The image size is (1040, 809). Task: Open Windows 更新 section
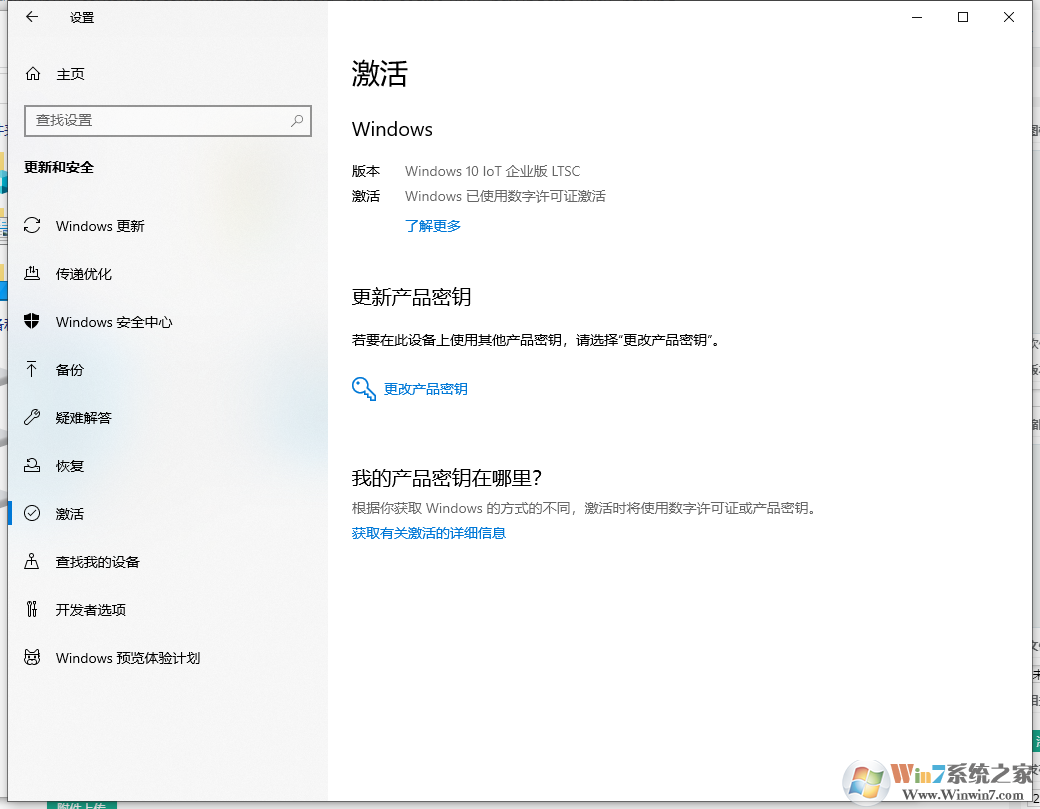pos(100,226)
